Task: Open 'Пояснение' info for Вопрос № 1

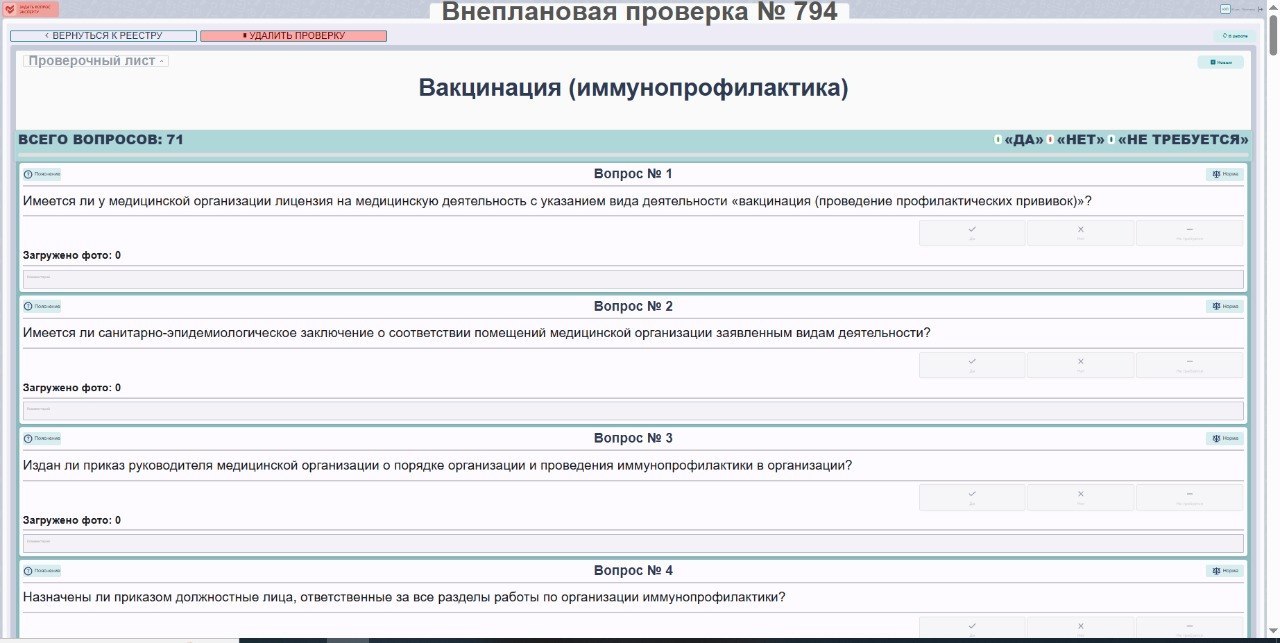Action: pyautogui.click(x=42, y=174)
